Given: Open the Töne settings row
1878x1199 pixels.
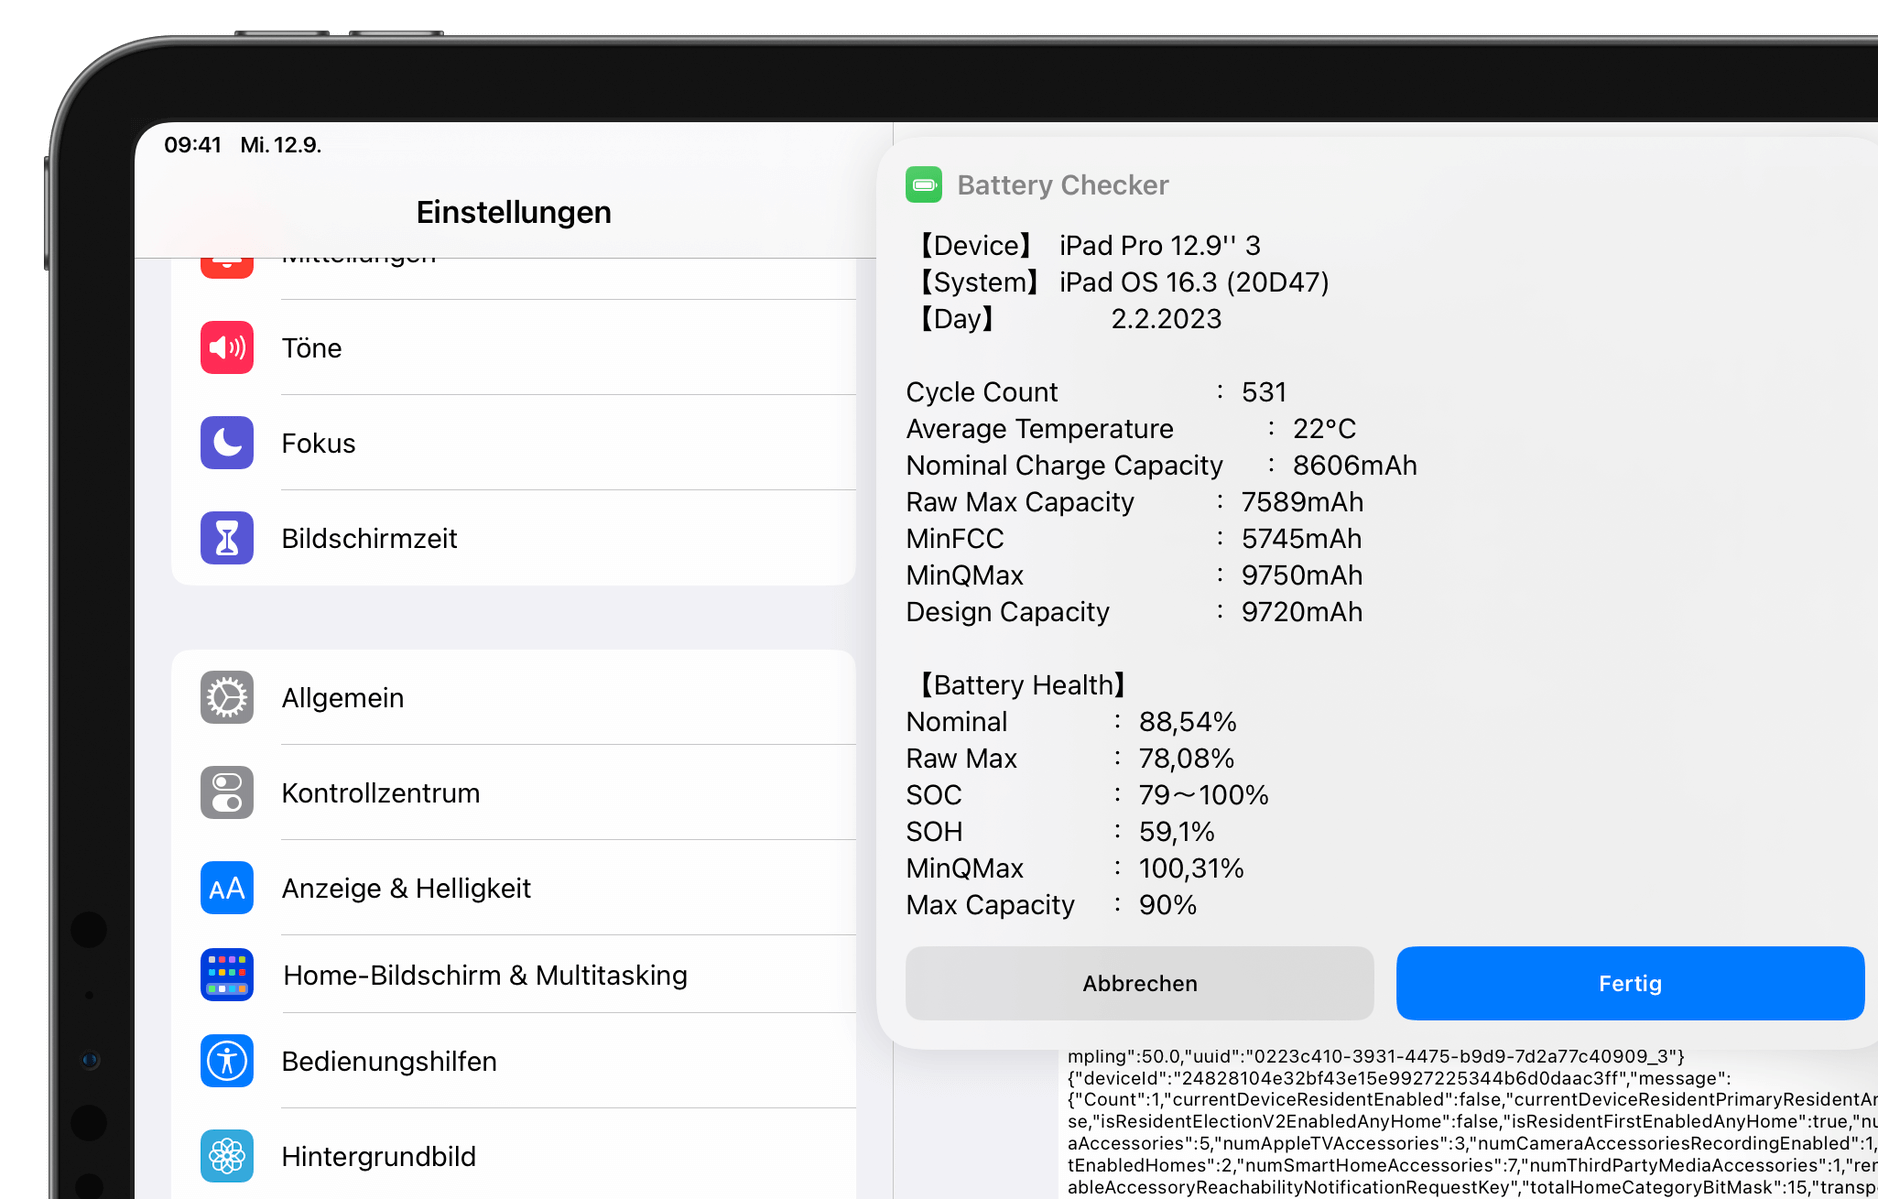Looking at the screenshot, I should coord(514,347).
